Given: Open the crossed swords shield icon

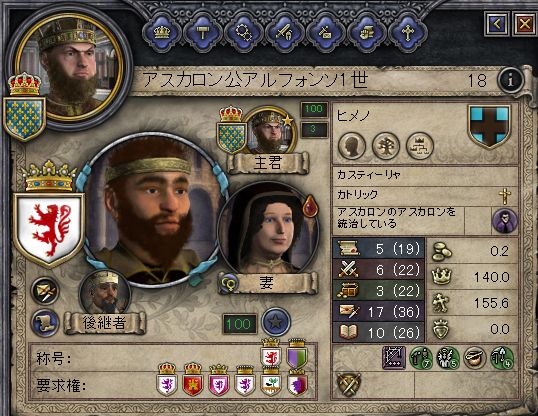Looking at the screenshot, I should (349, 385).
